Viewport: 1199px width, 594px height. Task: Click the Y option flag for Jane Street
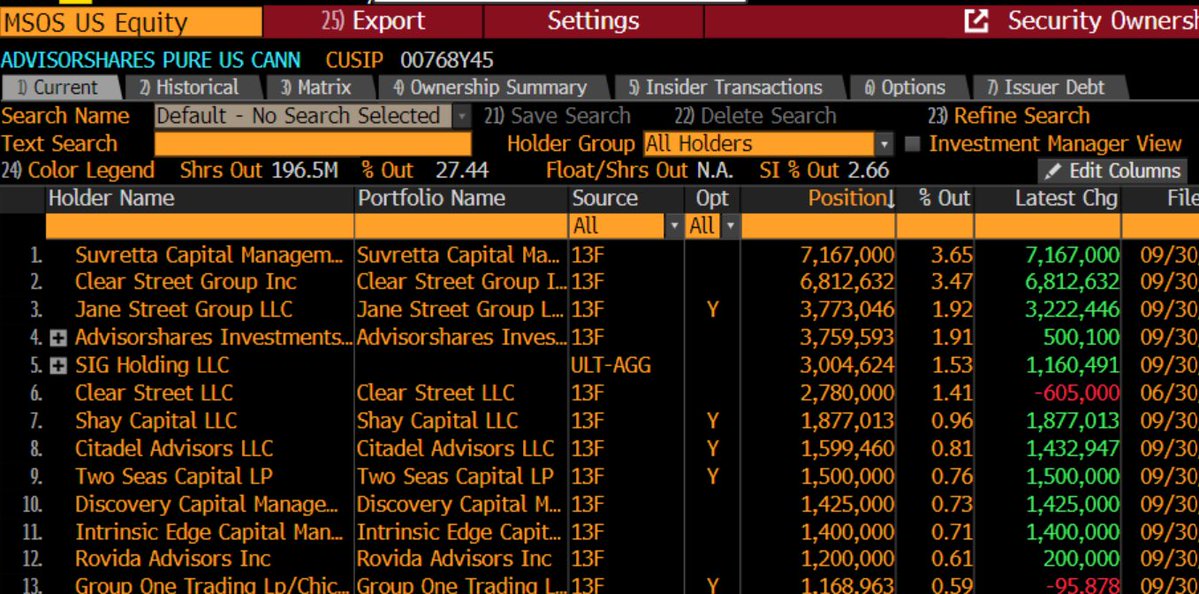click(713, 310)
